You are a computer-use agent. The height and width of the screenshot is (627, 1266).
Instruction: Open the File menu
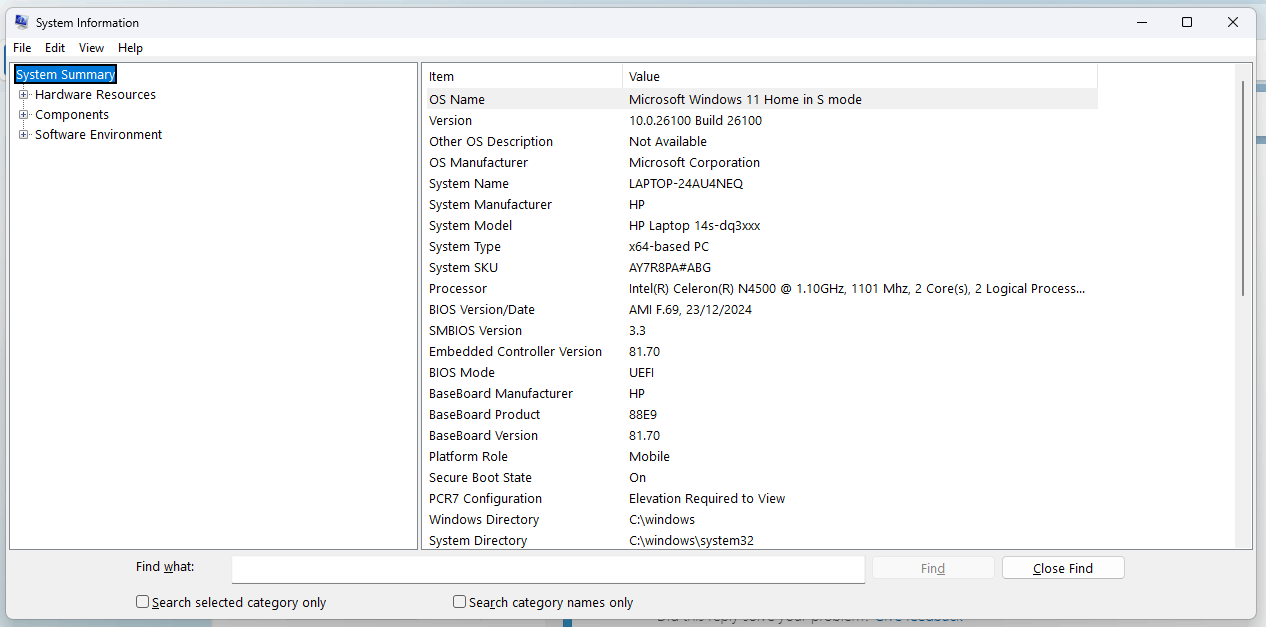click(21, 47)
